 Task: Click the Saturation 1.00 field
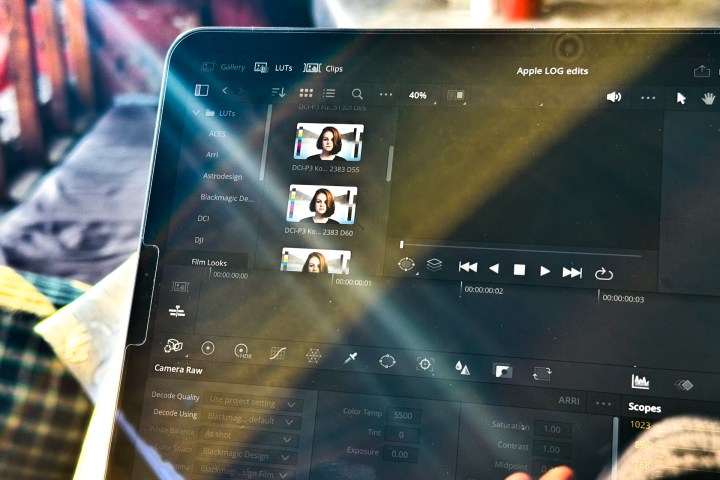coord(552,429)
